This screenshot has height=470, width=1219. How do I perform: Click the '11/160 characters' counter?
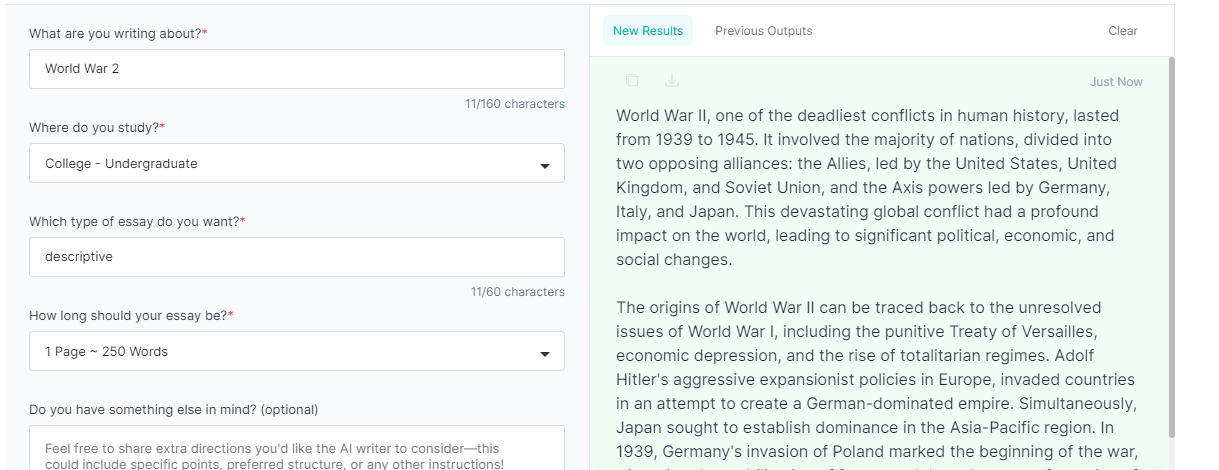515,104
